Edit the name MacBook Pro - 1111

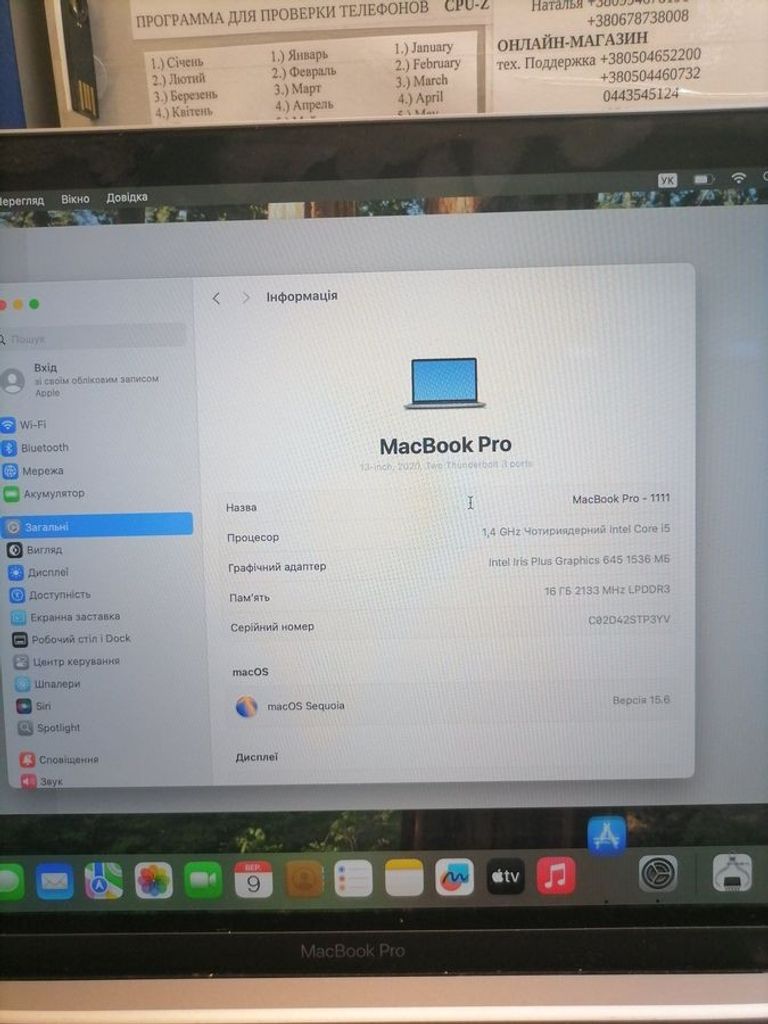[621, 498]
